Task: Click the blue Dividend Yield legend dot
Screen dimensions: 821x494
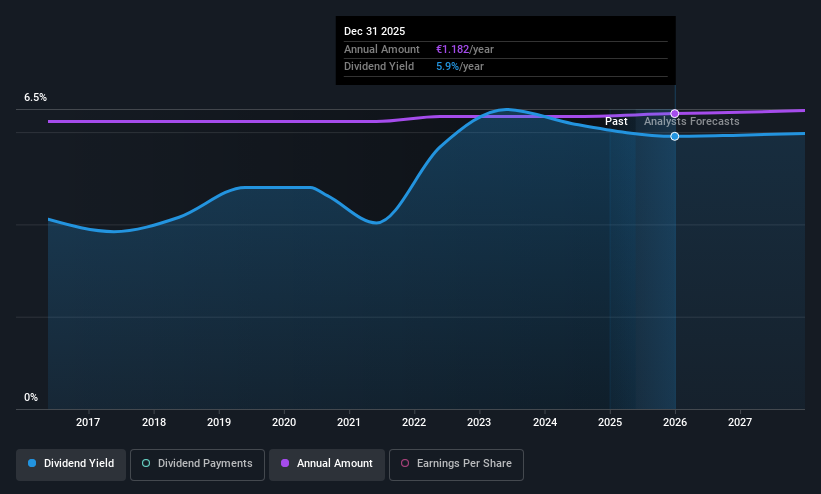Action: point(32,463)
